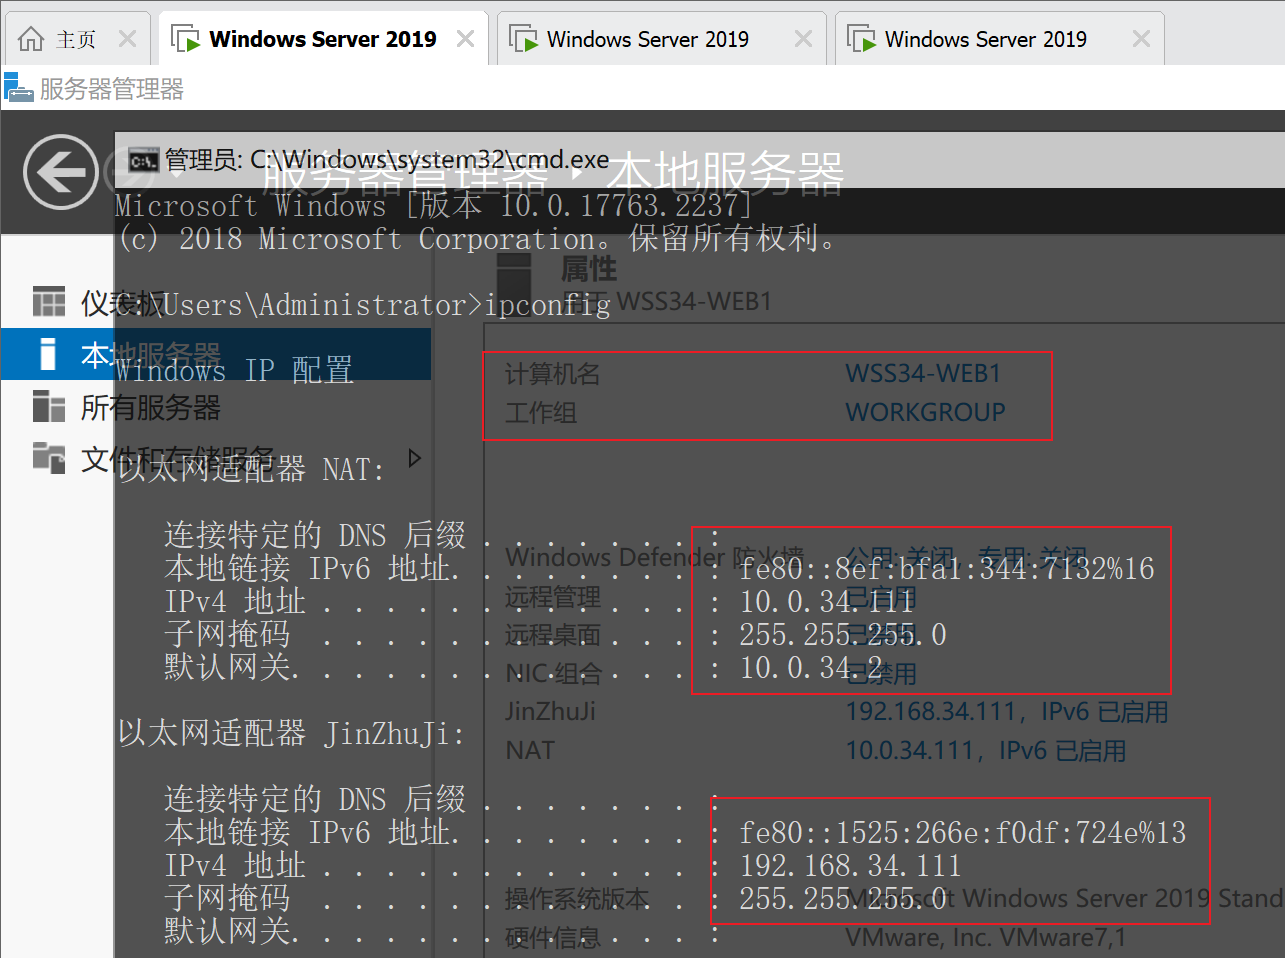The image size is (1285, 958).
Task: Click the VMware, Inc. VMware7,1 hardware info
Action: 985,937
